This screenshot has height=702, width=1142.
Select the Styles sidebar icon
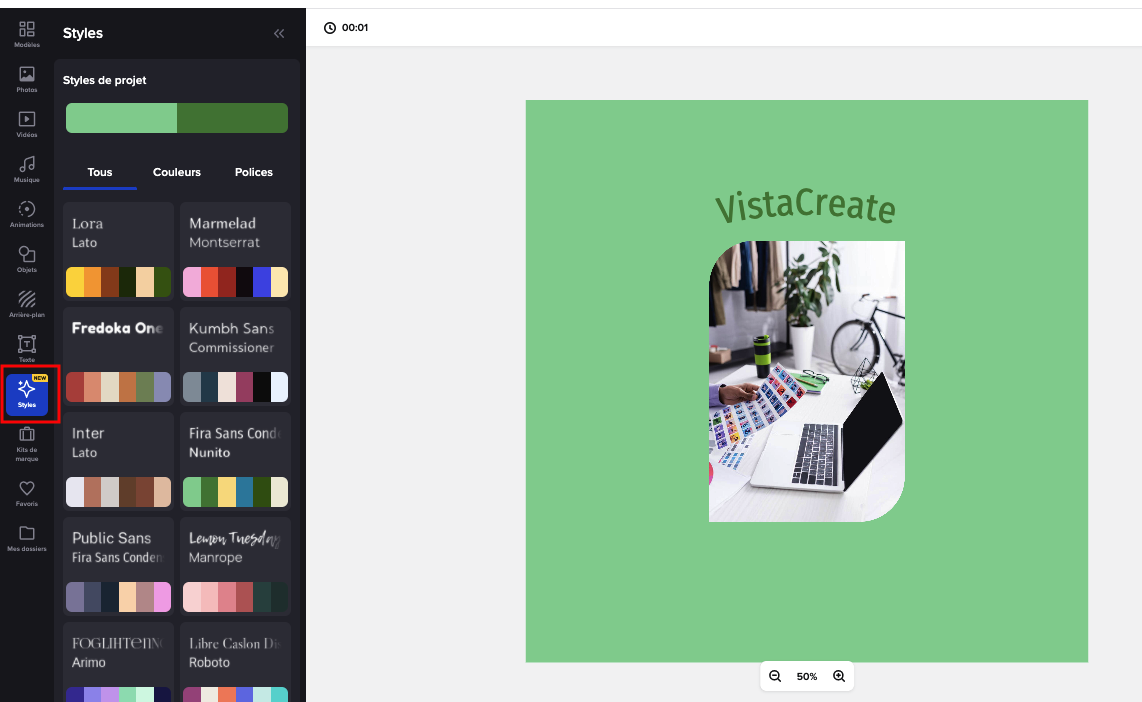tap(27, 395)
